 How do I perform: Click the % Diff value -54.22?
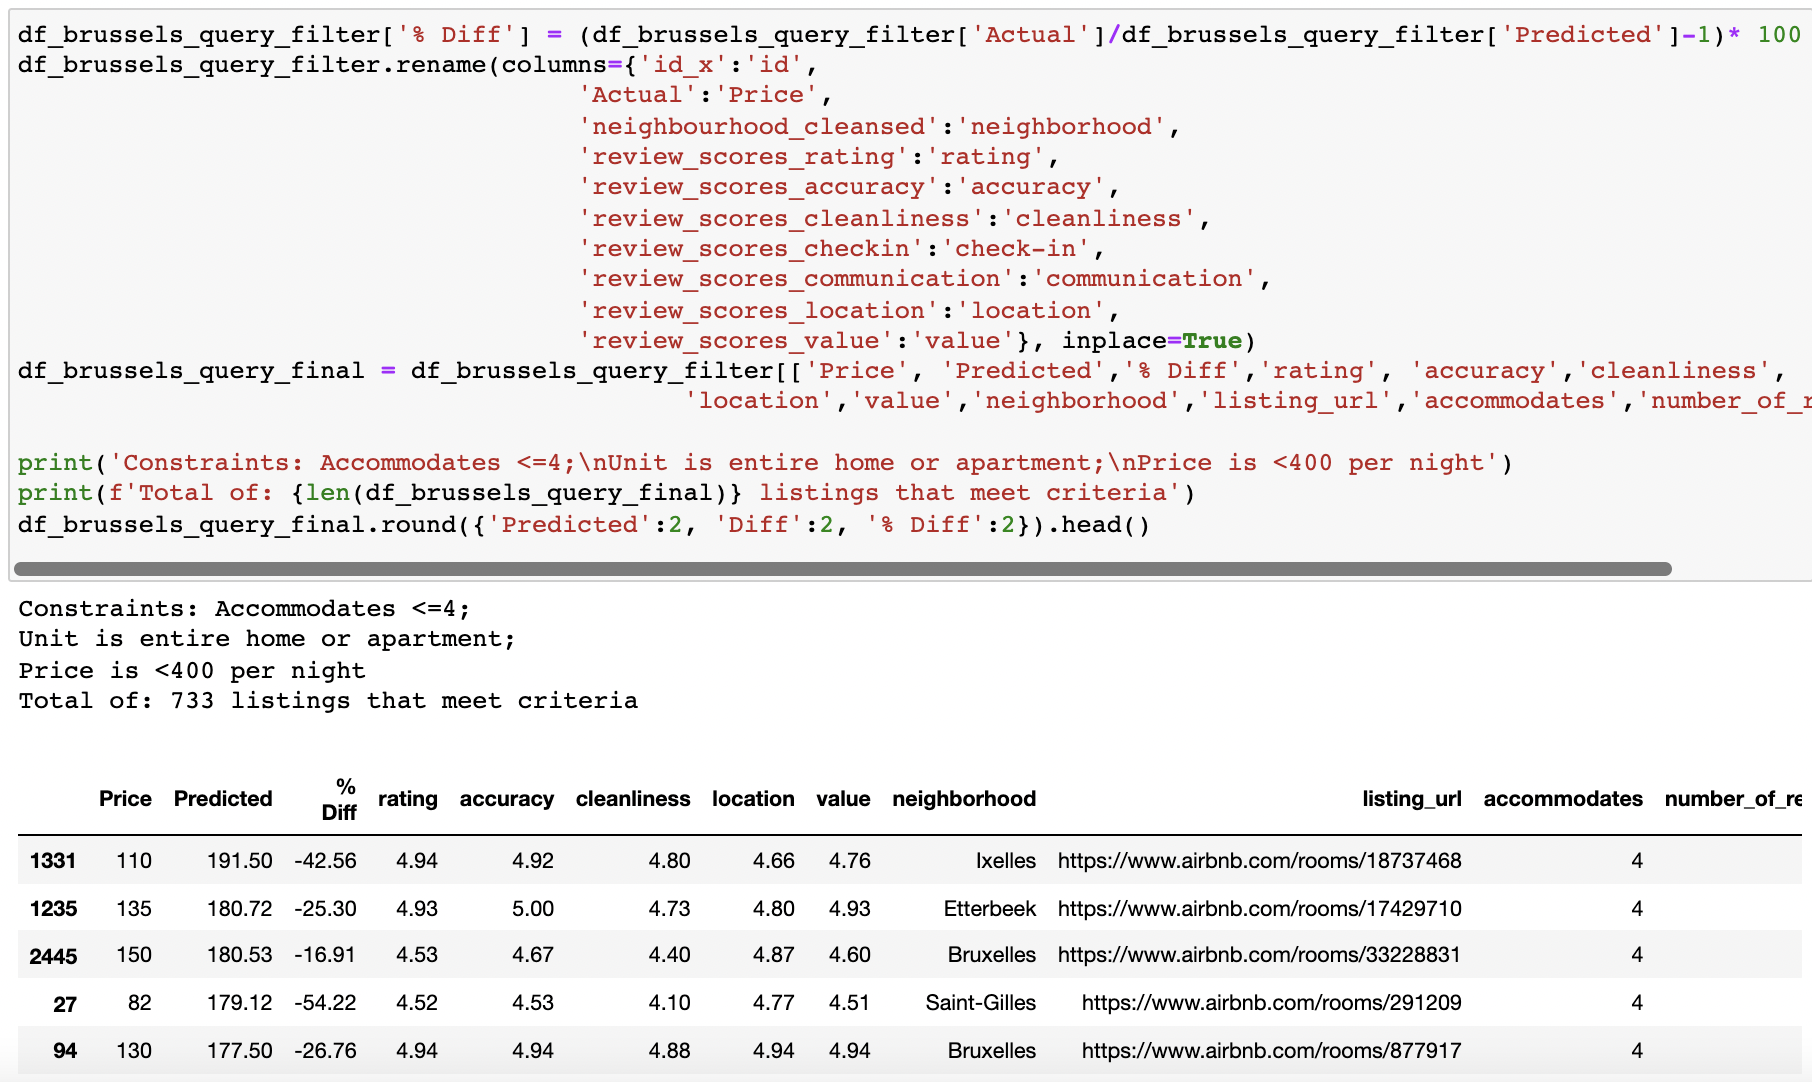(325, 1003)
